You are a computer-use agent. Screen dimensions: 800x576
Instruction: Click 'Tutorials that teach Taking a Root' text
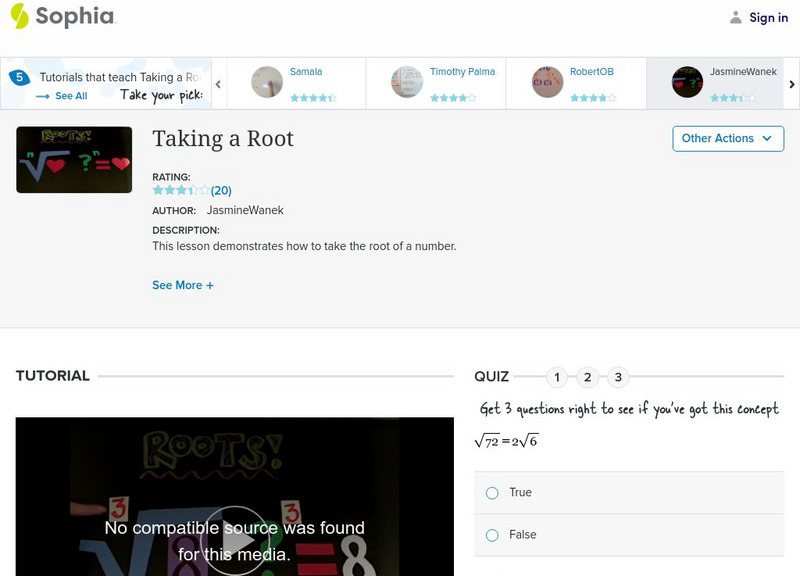point(120,77)
